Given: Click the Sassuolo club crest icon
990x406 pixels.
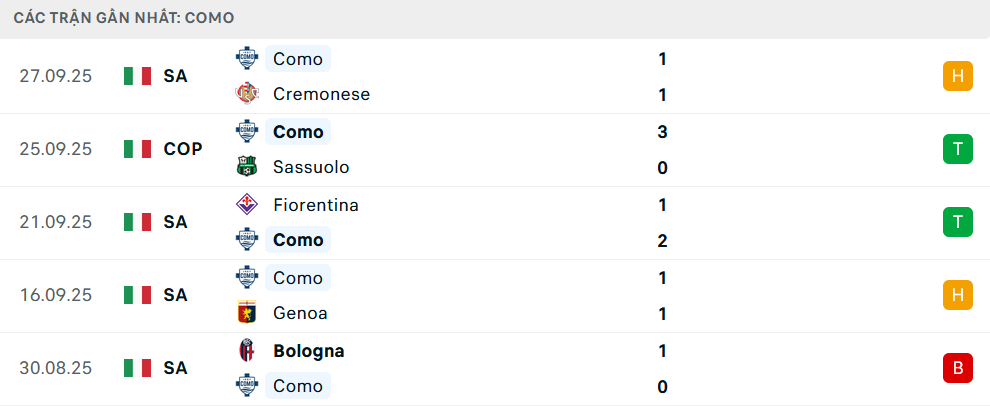Looking at the screenshot, I should 246,167.
